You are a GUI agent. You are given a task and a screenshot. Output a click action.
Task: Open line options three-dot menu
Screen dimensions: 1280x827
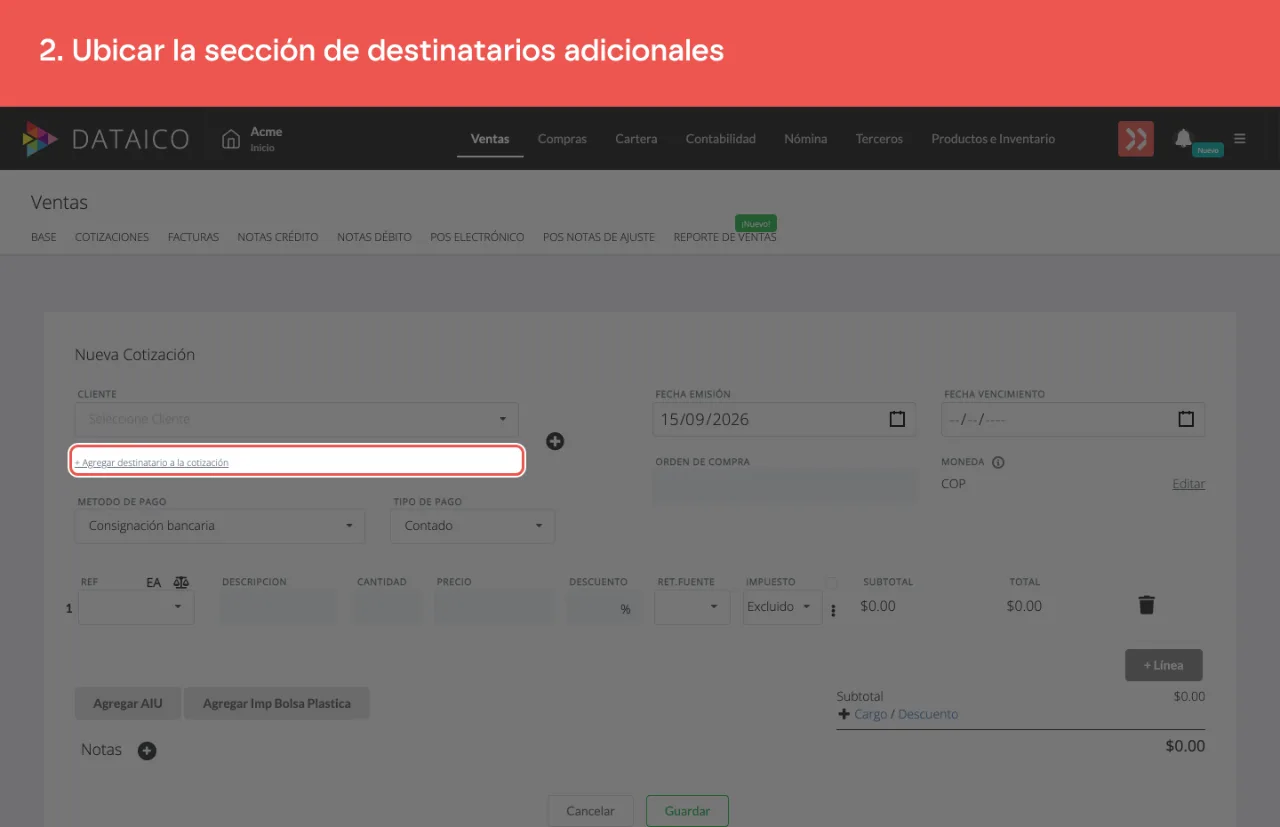tap(833, 610)
